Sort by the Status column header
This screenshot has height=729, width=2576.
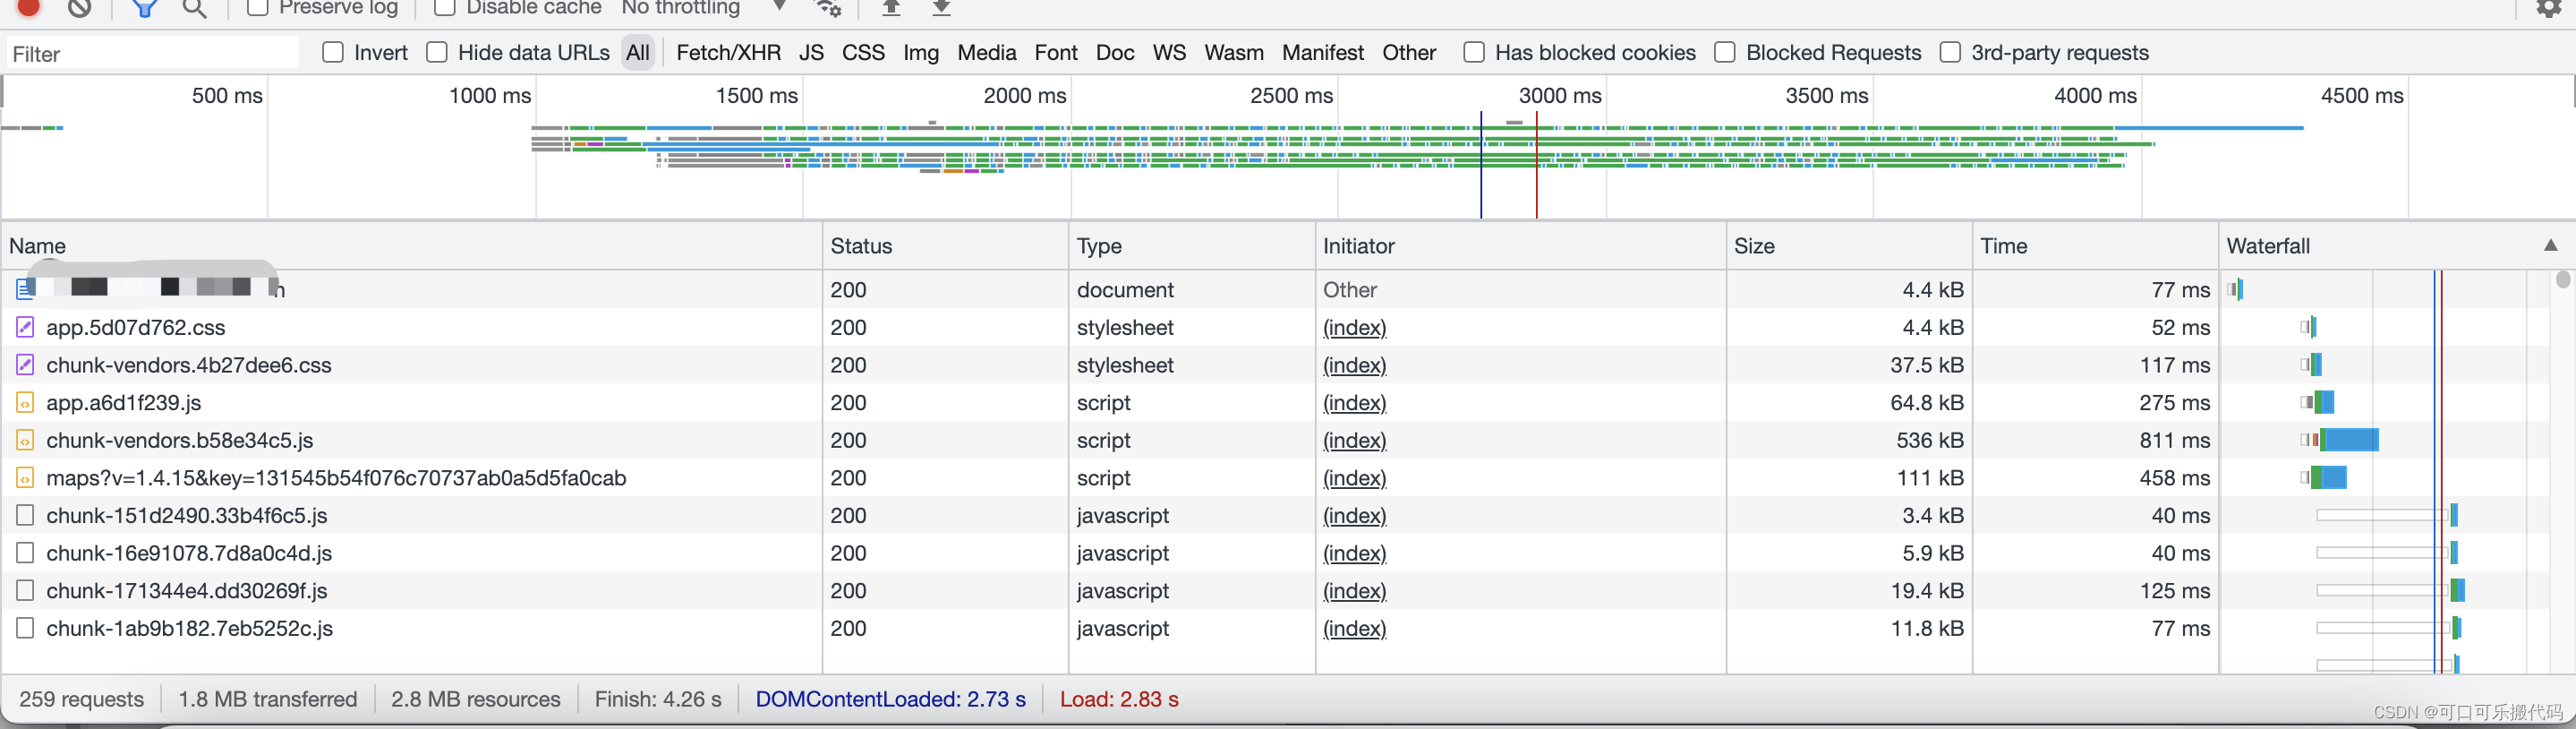pyautogui.click(x=945, y=246)
